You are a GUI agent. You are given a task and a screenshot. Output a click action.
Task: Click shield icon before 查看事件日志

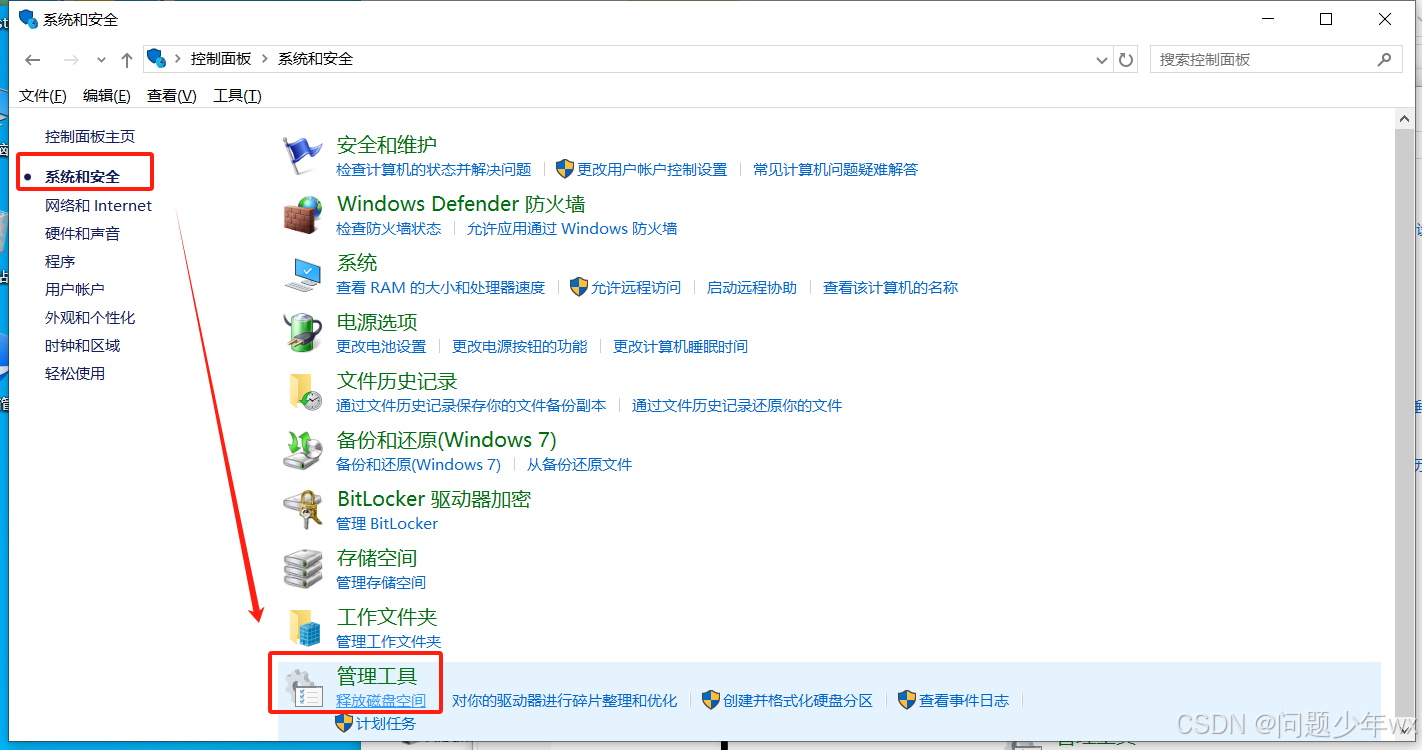(907, 700)
